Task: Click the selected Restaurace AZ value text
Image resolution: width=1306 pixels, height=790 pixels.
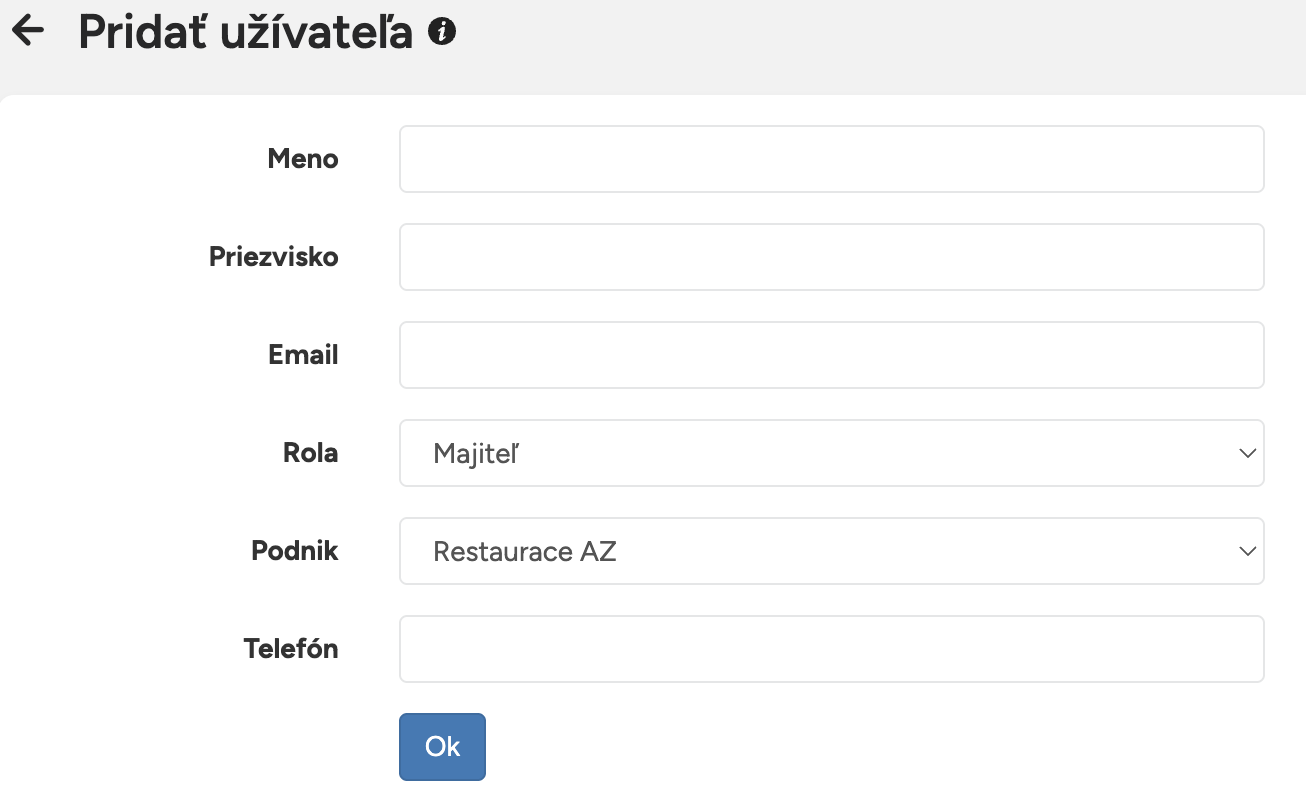Action: pos(525,551)
